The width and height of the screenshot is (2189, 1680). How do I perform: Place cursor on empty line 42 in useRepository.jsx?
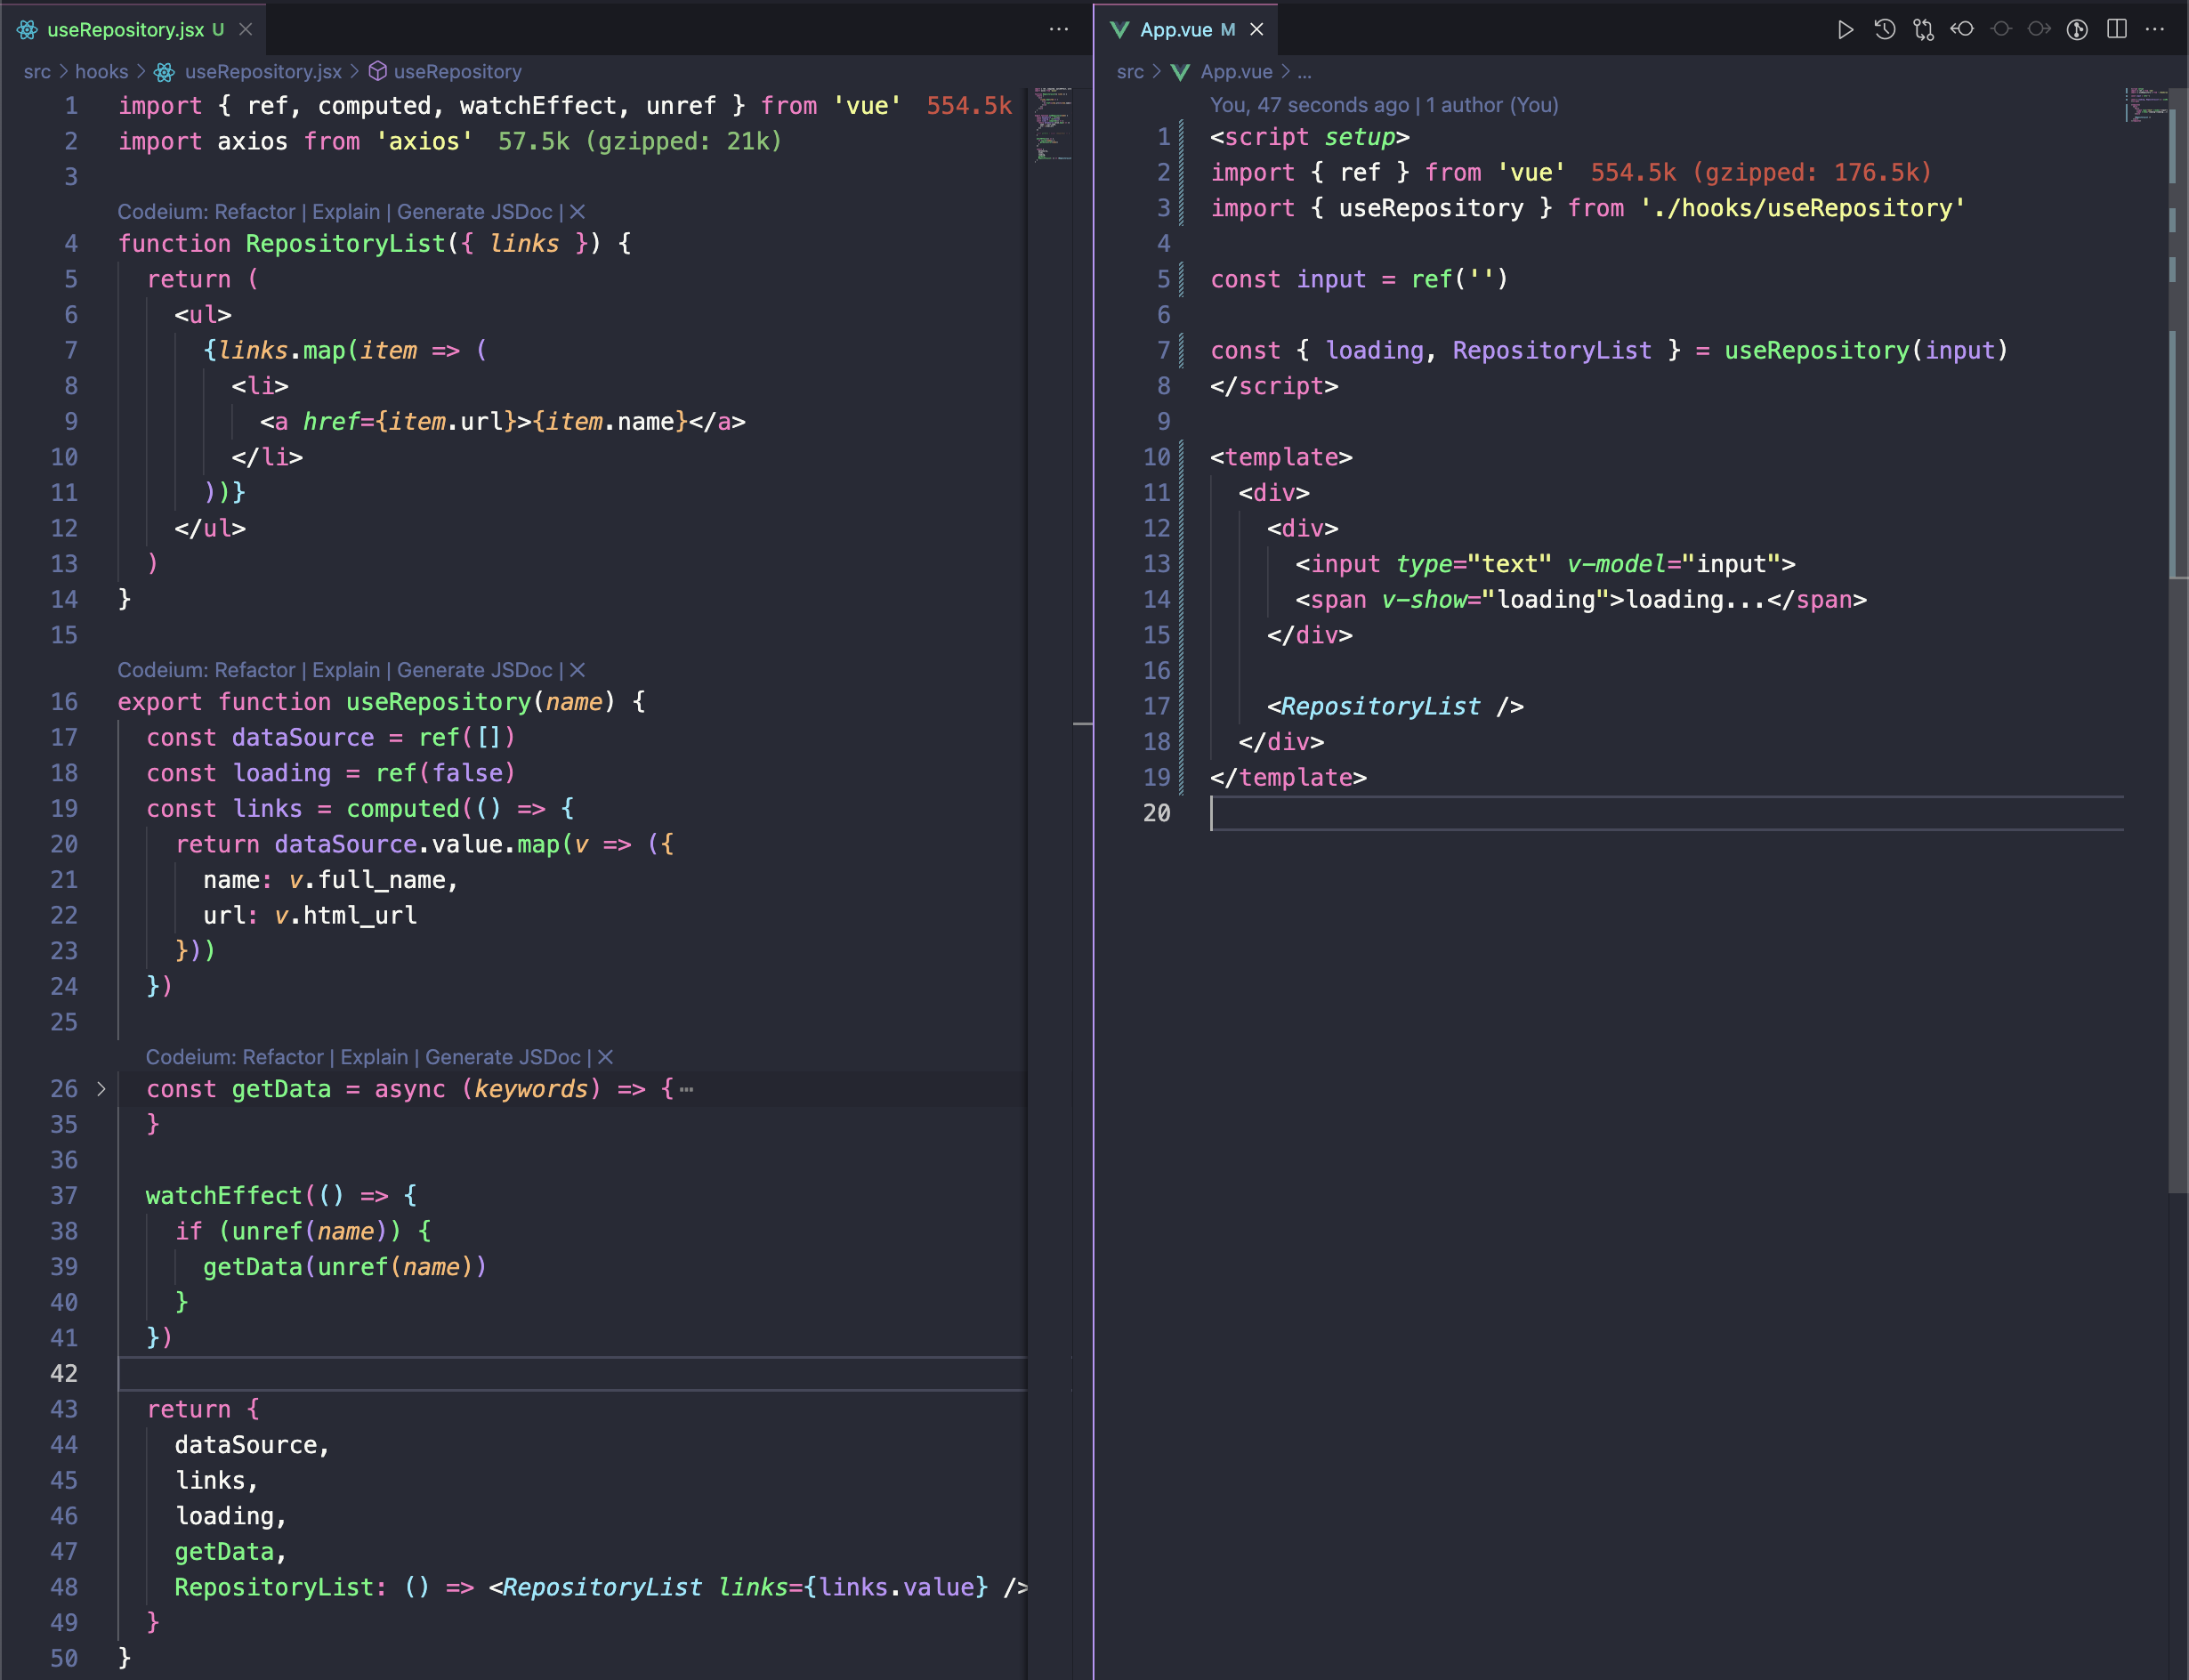point(572,1373)
